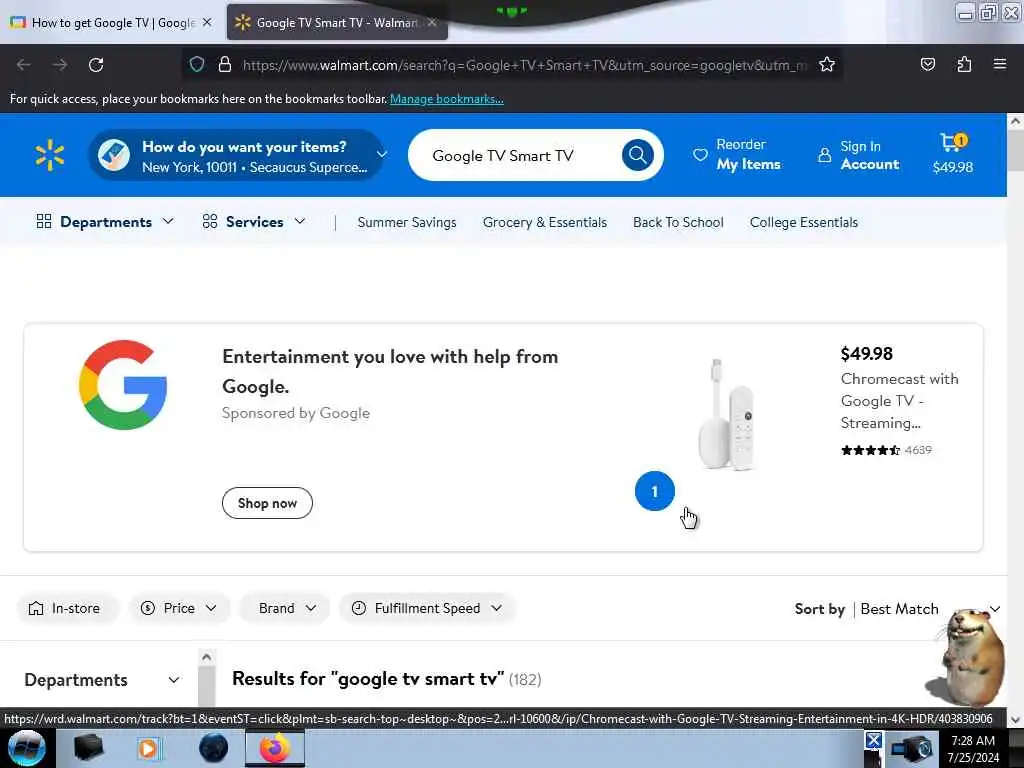Open the shopping cart showing $49.98
This screenshot has width=1024, height=768.
tap(953, 154)
